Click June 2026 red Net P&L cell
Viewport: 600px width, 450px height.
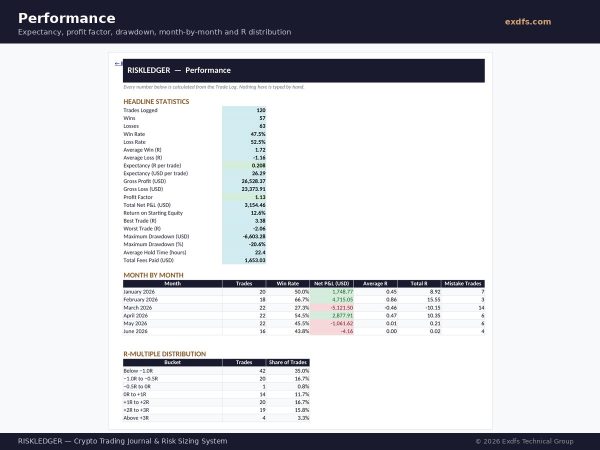(x=331, y=331)
